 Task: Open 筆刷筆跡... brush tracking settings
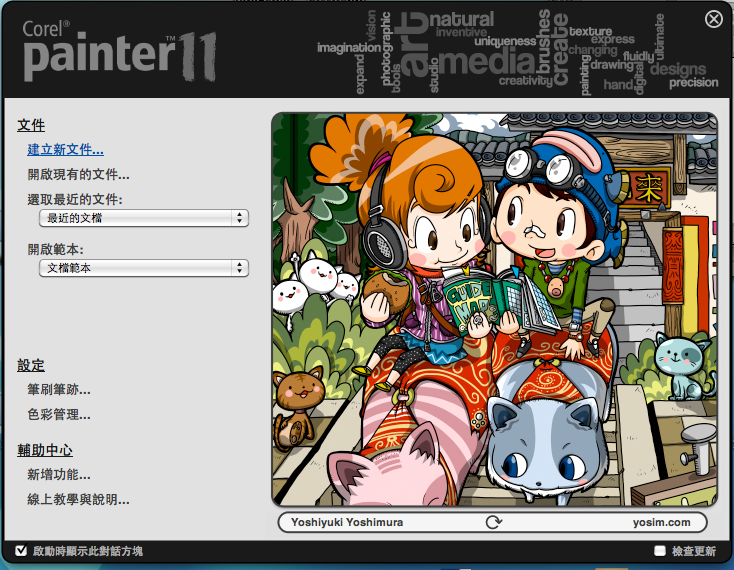[x=59, y=389]
